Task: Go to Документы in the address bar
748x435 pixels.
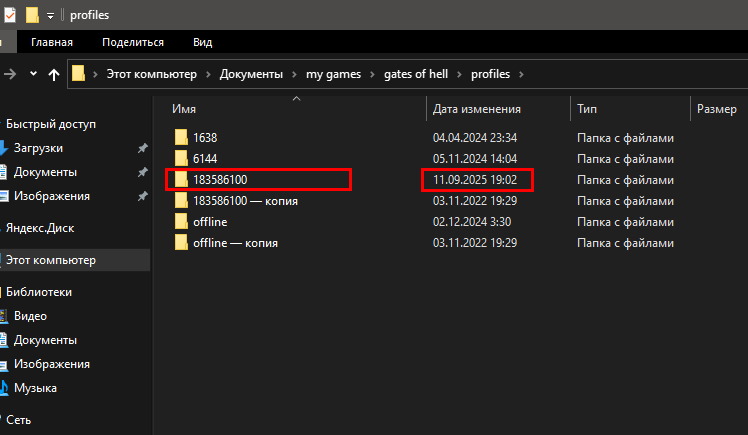Action: (x=251, y=74)
